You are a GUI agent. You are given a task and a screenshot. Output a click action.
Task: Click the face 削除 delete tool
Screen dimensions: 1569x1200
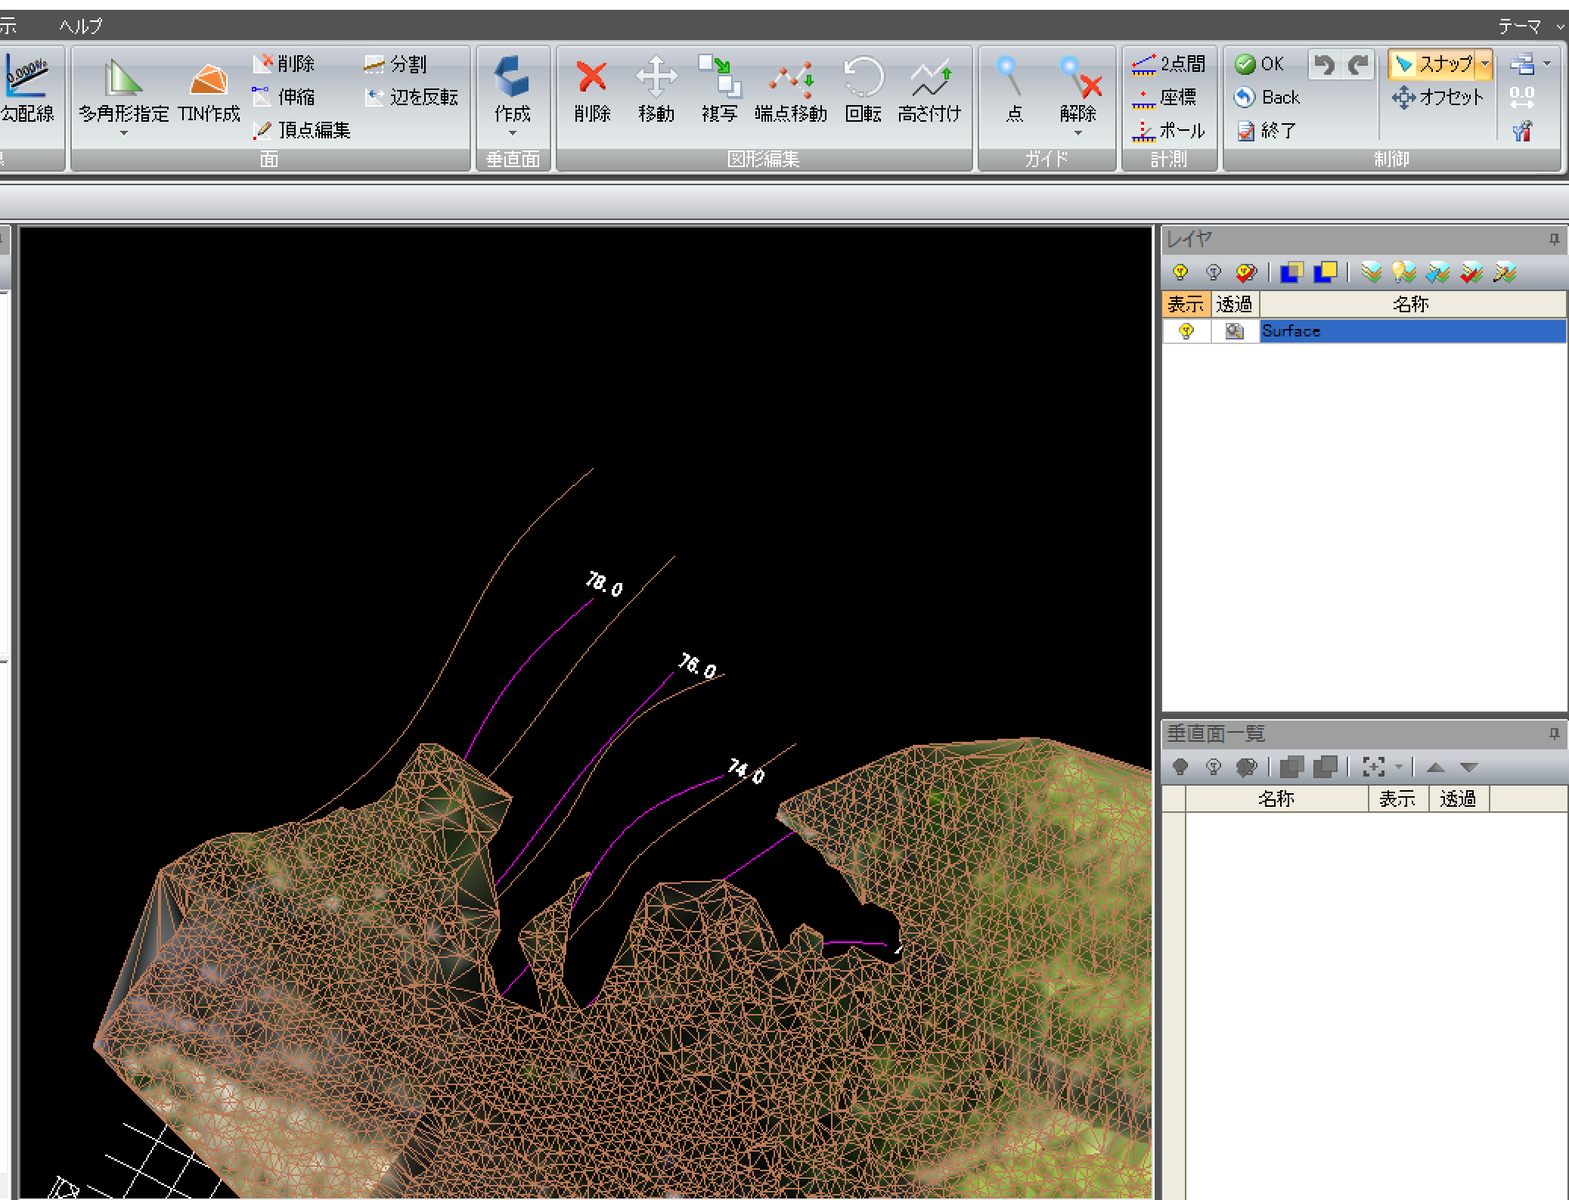284,64
